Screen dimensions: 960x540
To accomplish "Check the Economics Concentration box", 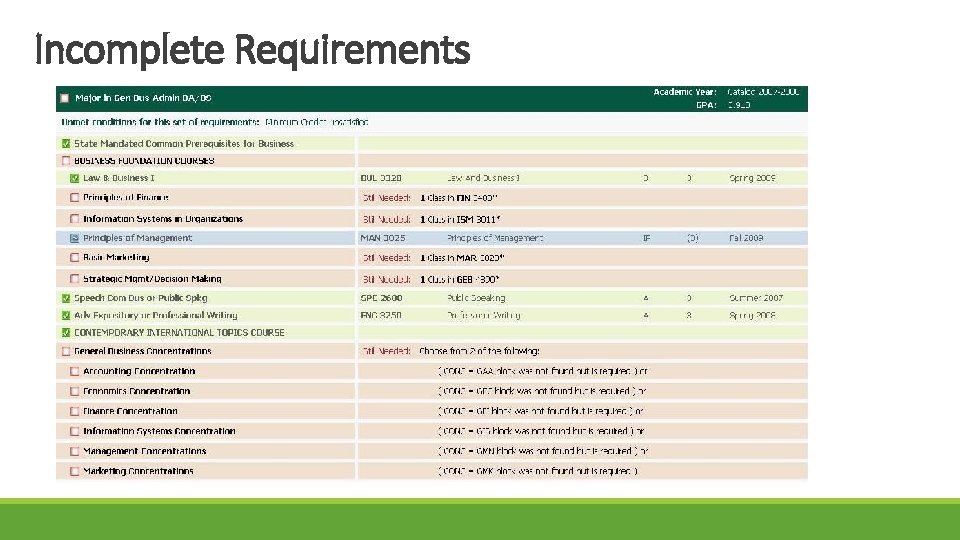I will coord(75,391).
